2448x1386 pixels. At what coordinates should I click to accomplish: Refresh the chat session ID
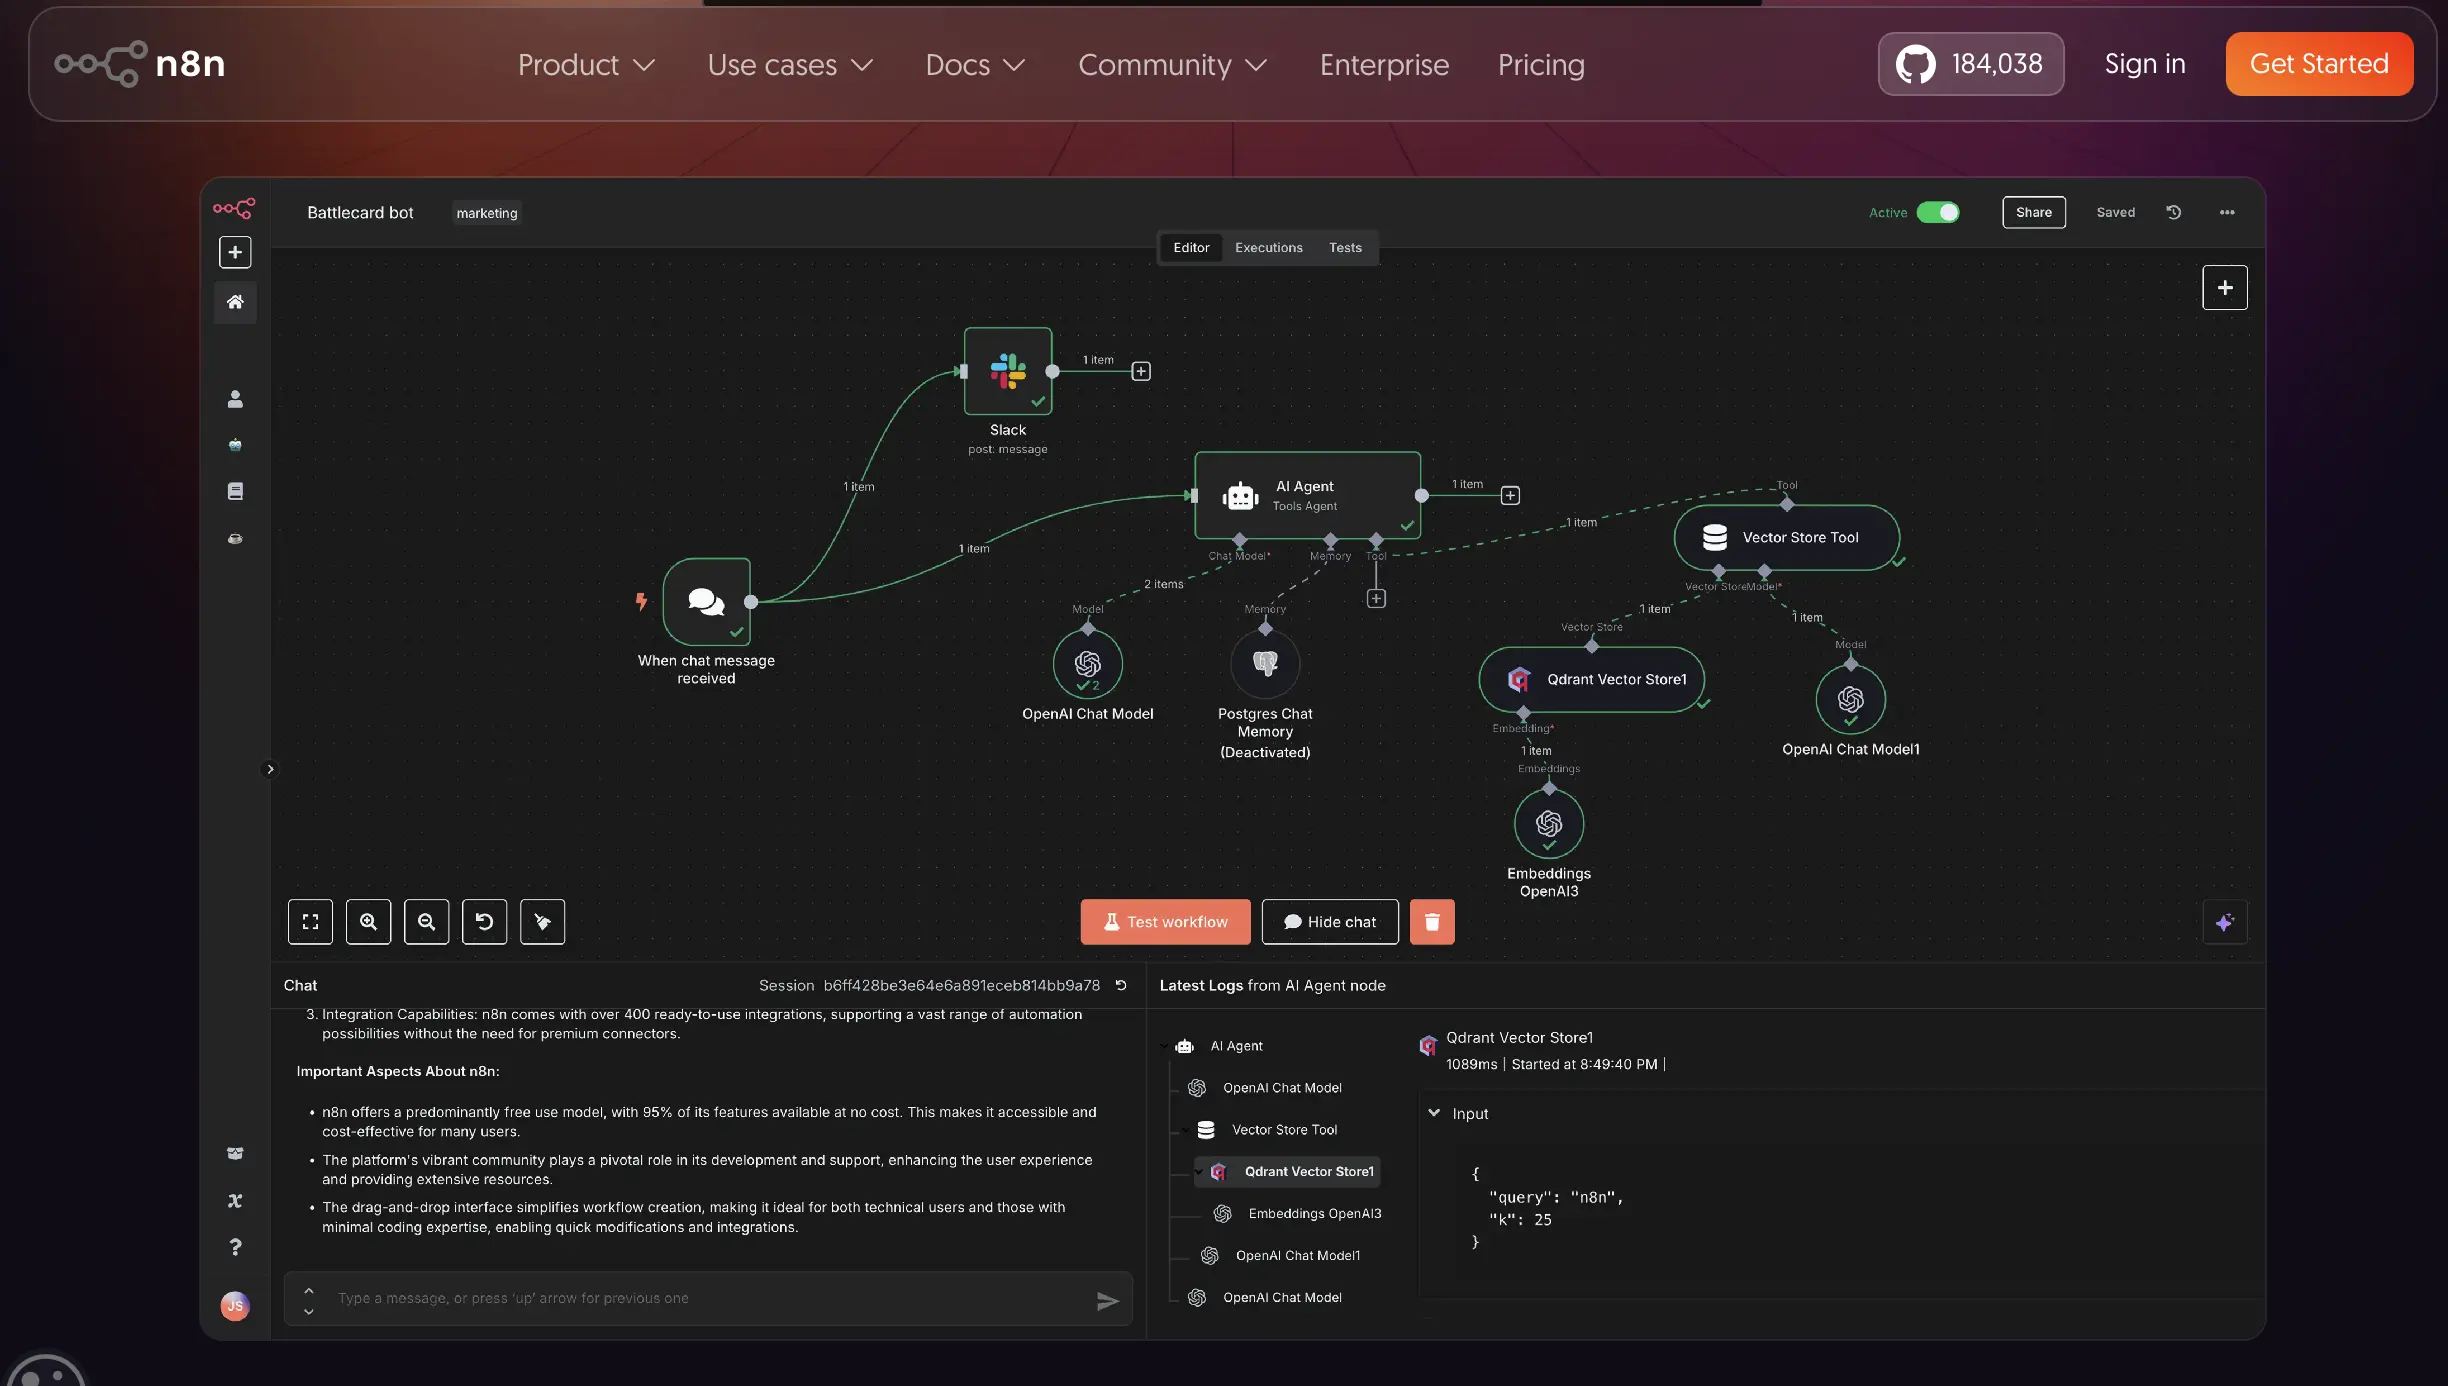[1121, 985]
